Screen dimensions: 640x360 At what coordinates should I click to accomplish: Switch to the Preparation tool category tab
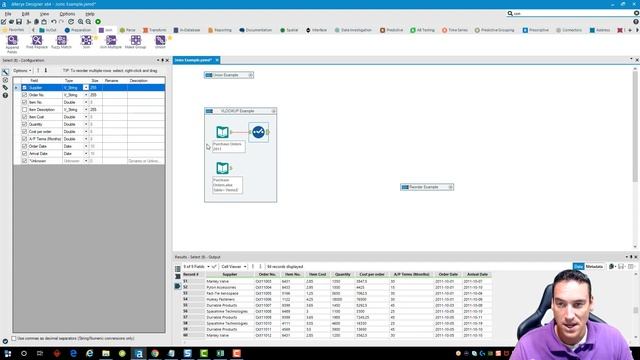[78, 30]
